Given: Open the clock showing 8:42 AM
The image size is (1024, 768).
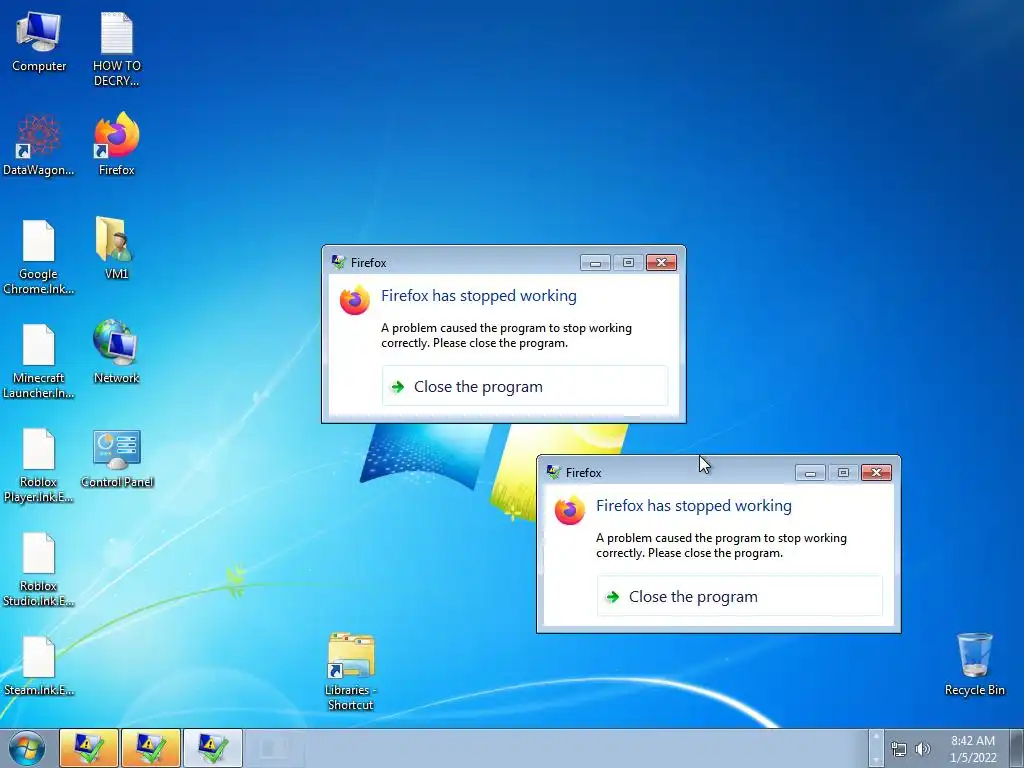Looking at the screenshot, I should coord(973,748).
